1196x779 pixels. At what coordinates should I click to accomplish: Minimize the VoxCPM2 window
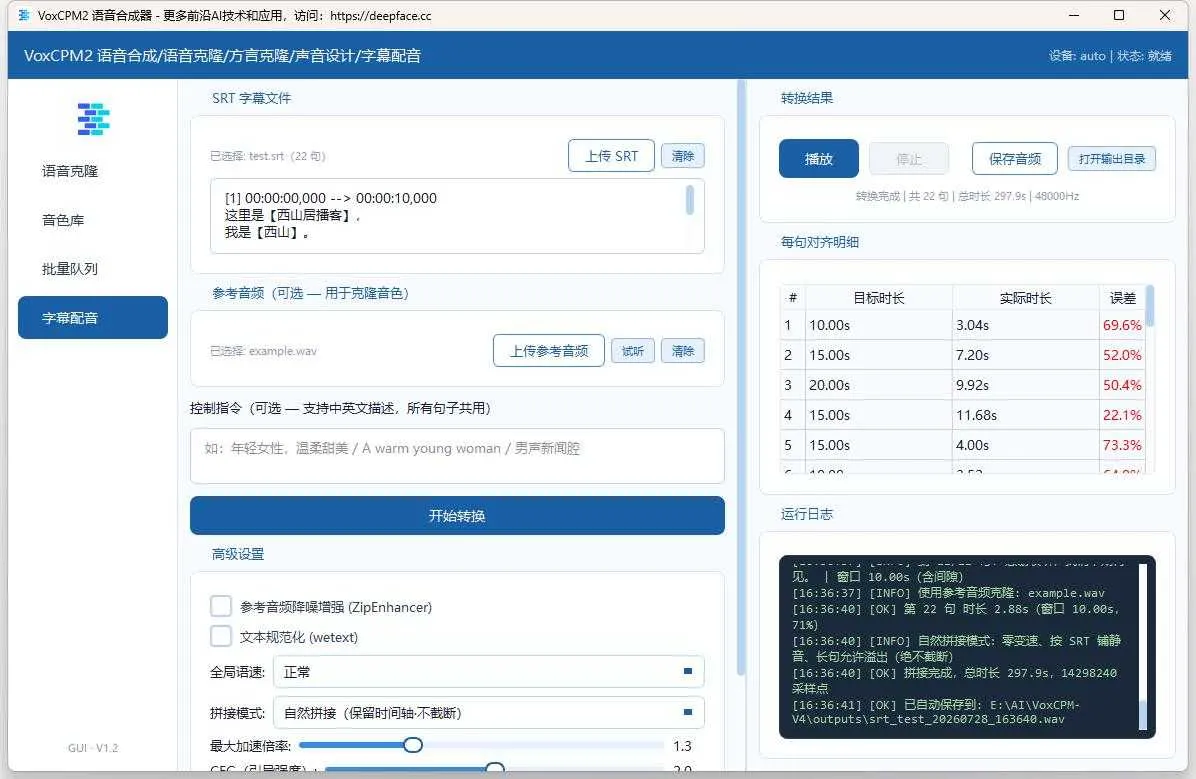[1073, 15]
